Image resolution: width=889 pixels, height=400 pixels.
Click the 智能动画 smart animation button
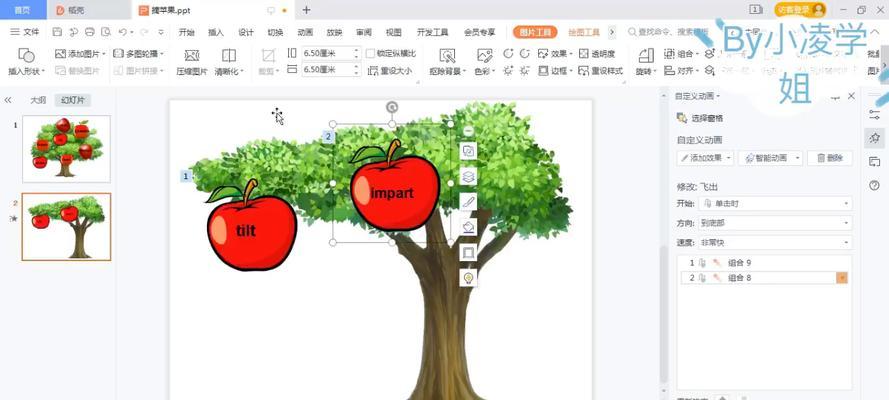771,158
